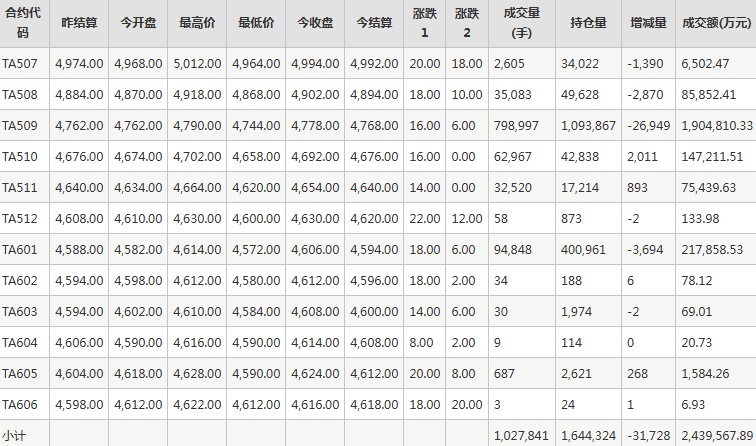Click TA511 turnover 75,439.63

[x=709, y=188]
